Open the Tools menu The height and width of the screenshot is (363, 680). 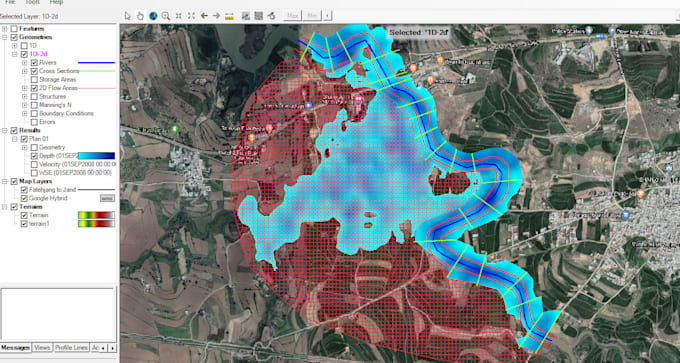(x=33, y=2)
